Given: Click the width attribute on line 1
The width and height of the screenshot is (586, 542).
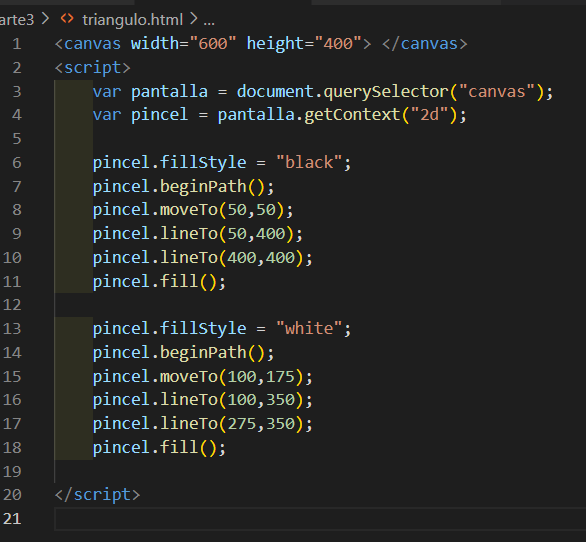Looking at the screenshot, I should click(x=155, y=43).
